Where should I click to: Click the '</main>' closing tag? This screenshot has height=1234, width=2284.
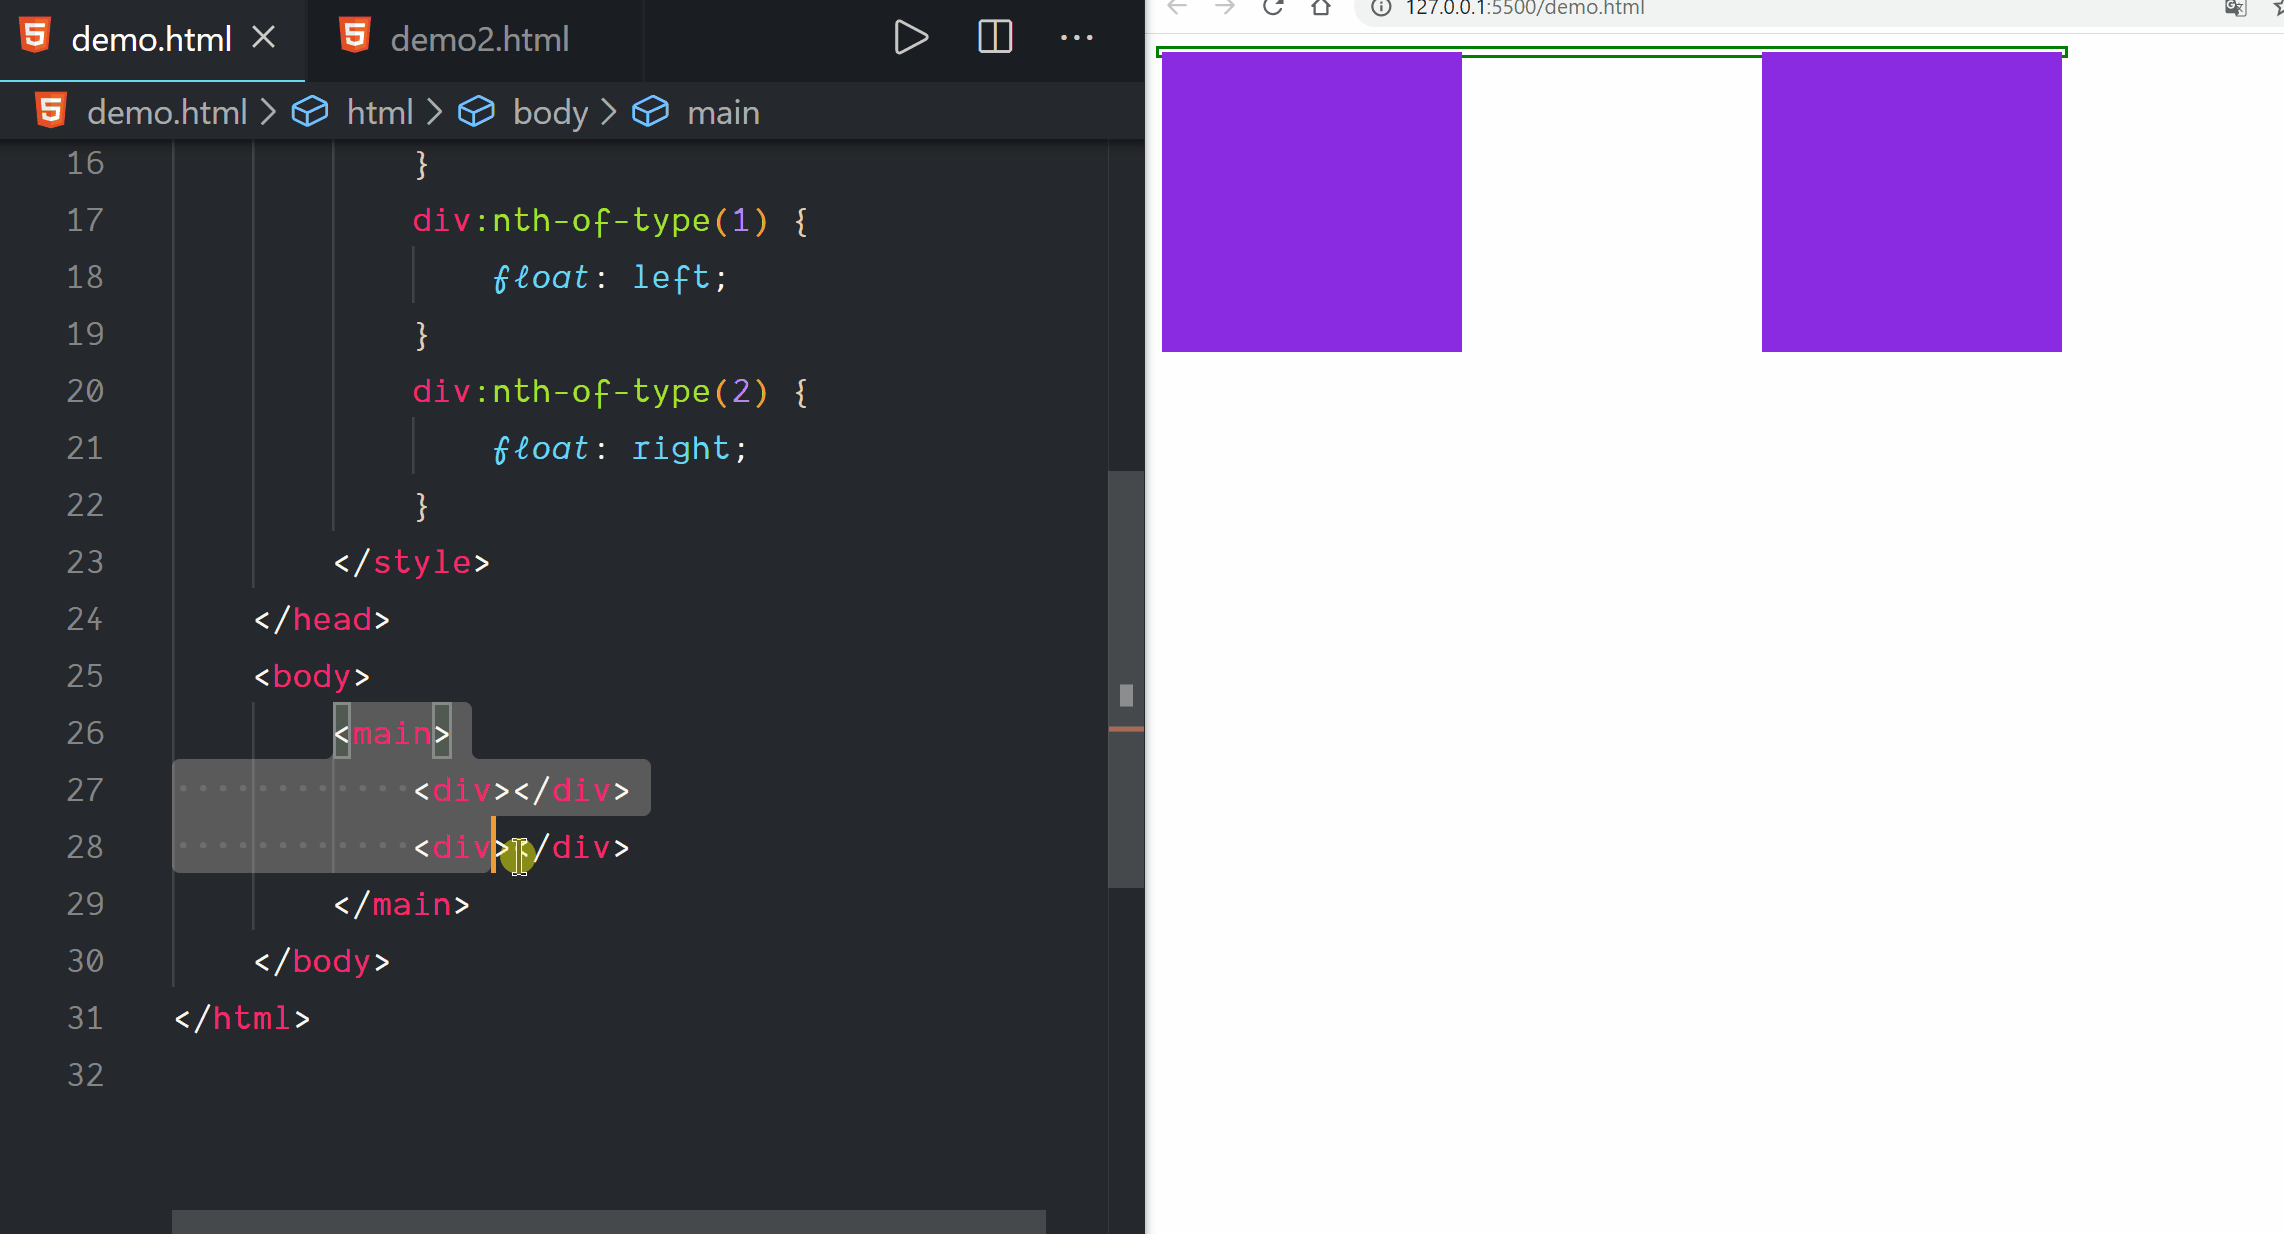402,904
